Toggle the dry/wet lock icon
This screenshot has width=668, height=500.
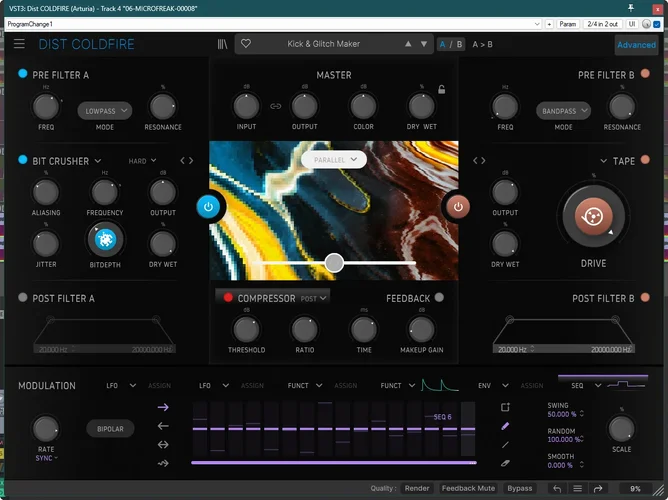pyautogui.click(x=441, y=90)
